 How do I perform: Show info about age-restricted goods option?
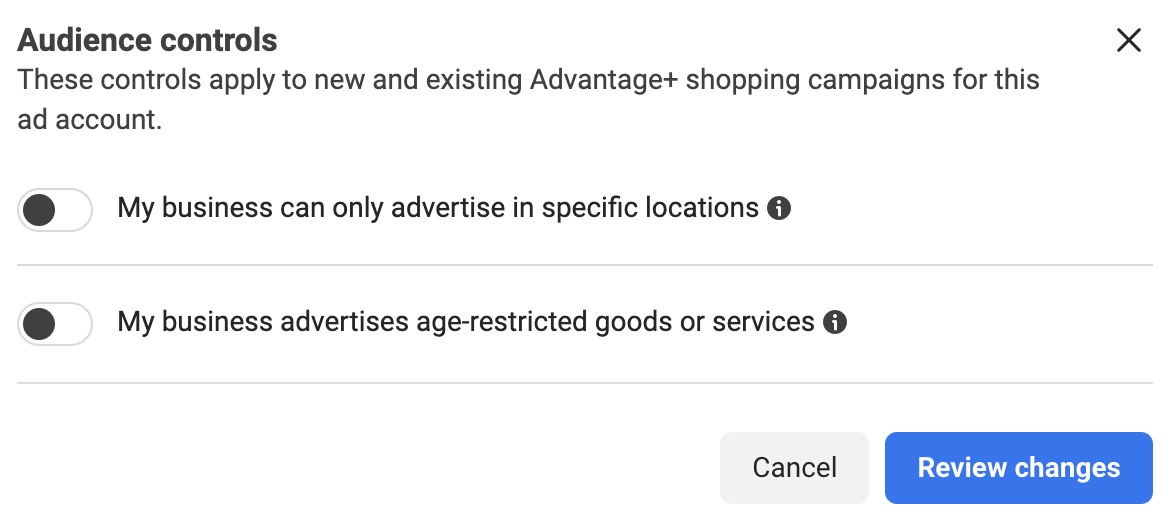(835, 322)
